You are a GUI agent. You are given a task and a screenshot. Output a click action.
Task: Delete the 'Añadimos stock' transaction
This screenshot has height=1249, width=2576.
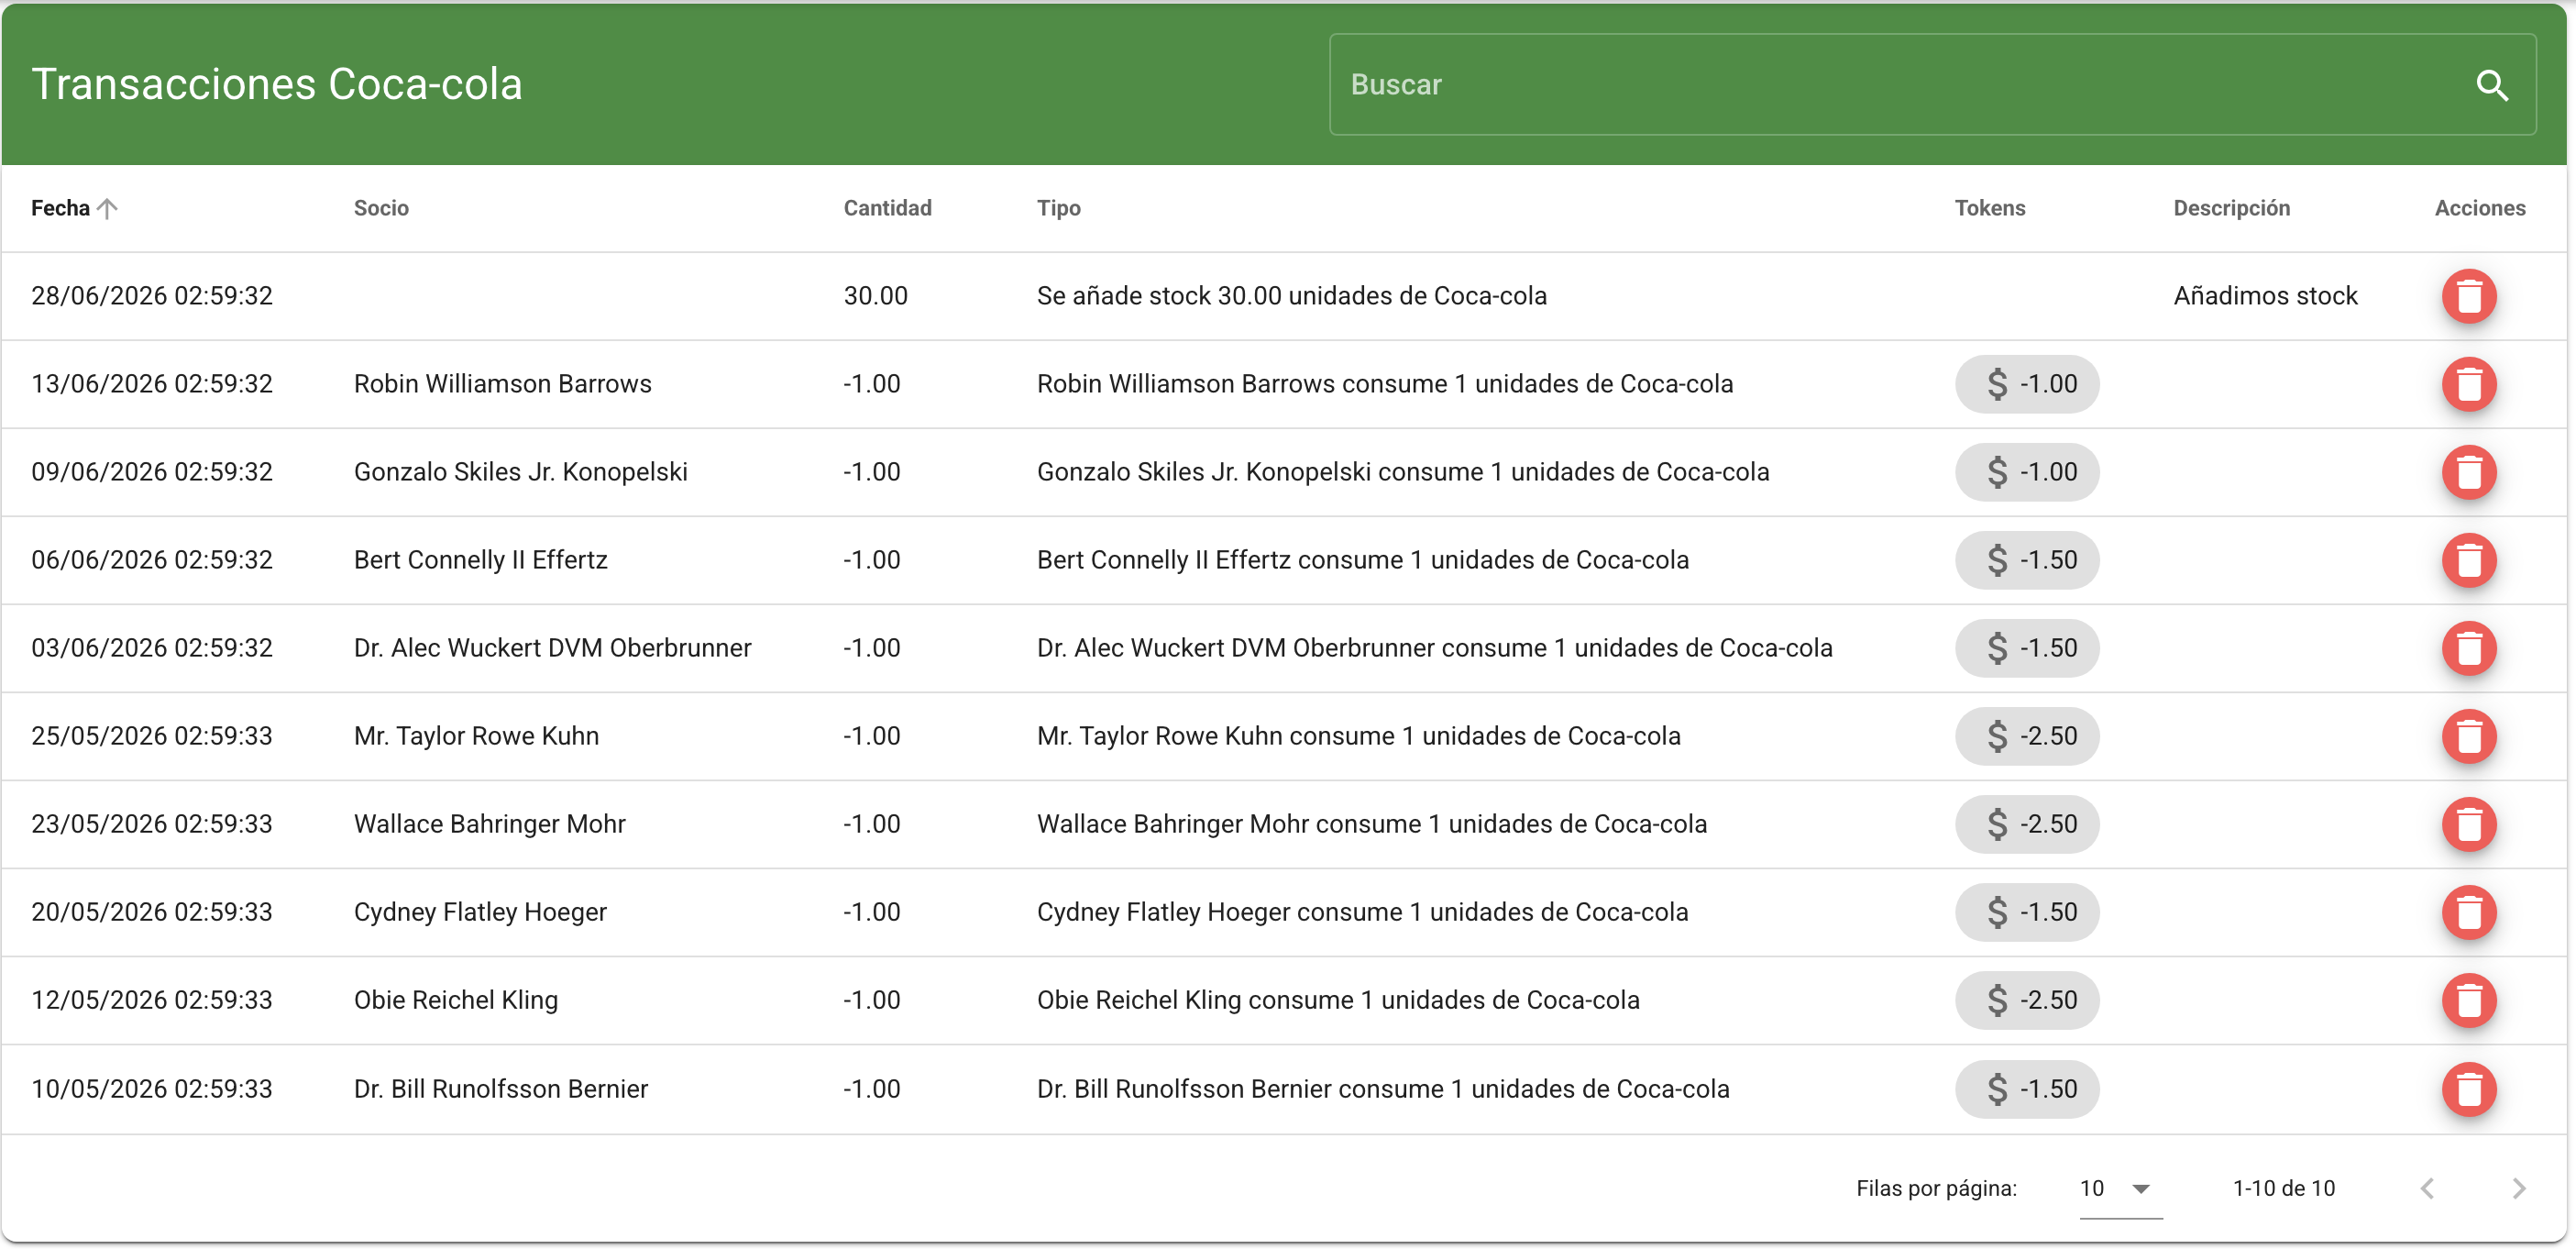[2468, 296]
